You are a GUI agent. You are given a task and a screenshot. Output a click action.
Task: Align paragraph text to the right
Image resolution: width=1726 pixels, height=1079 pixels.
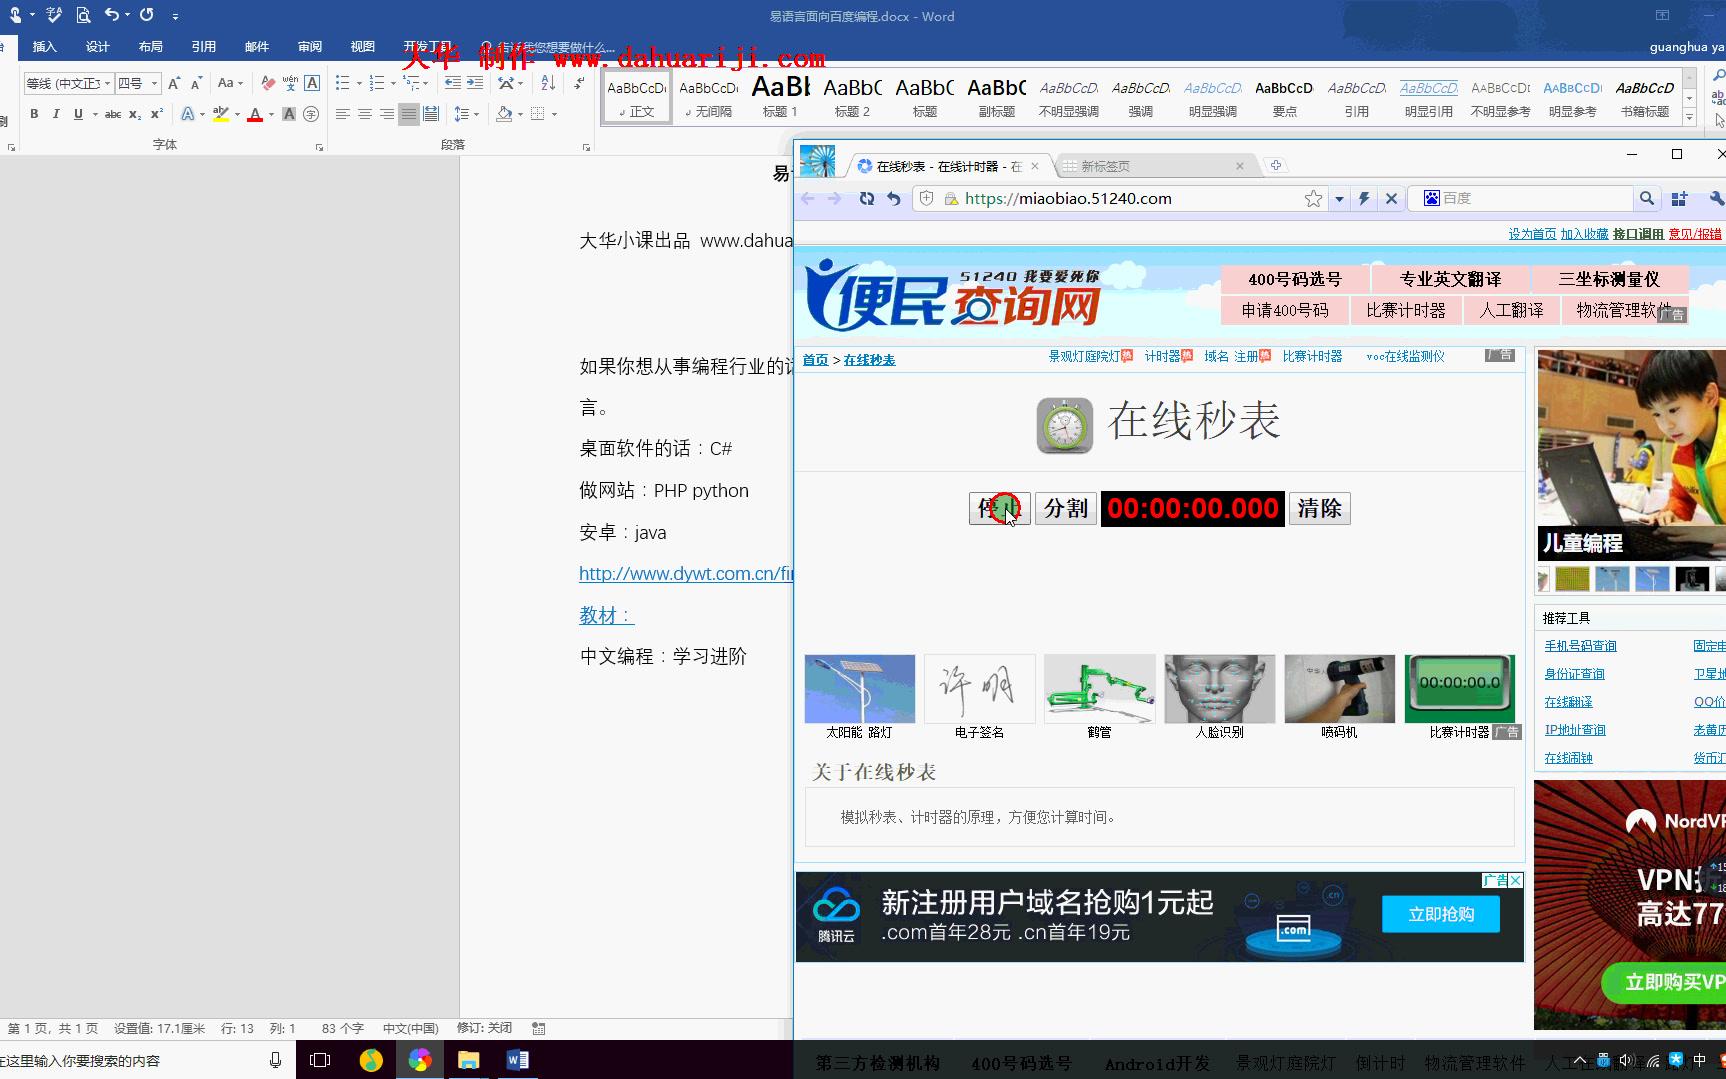387,114
